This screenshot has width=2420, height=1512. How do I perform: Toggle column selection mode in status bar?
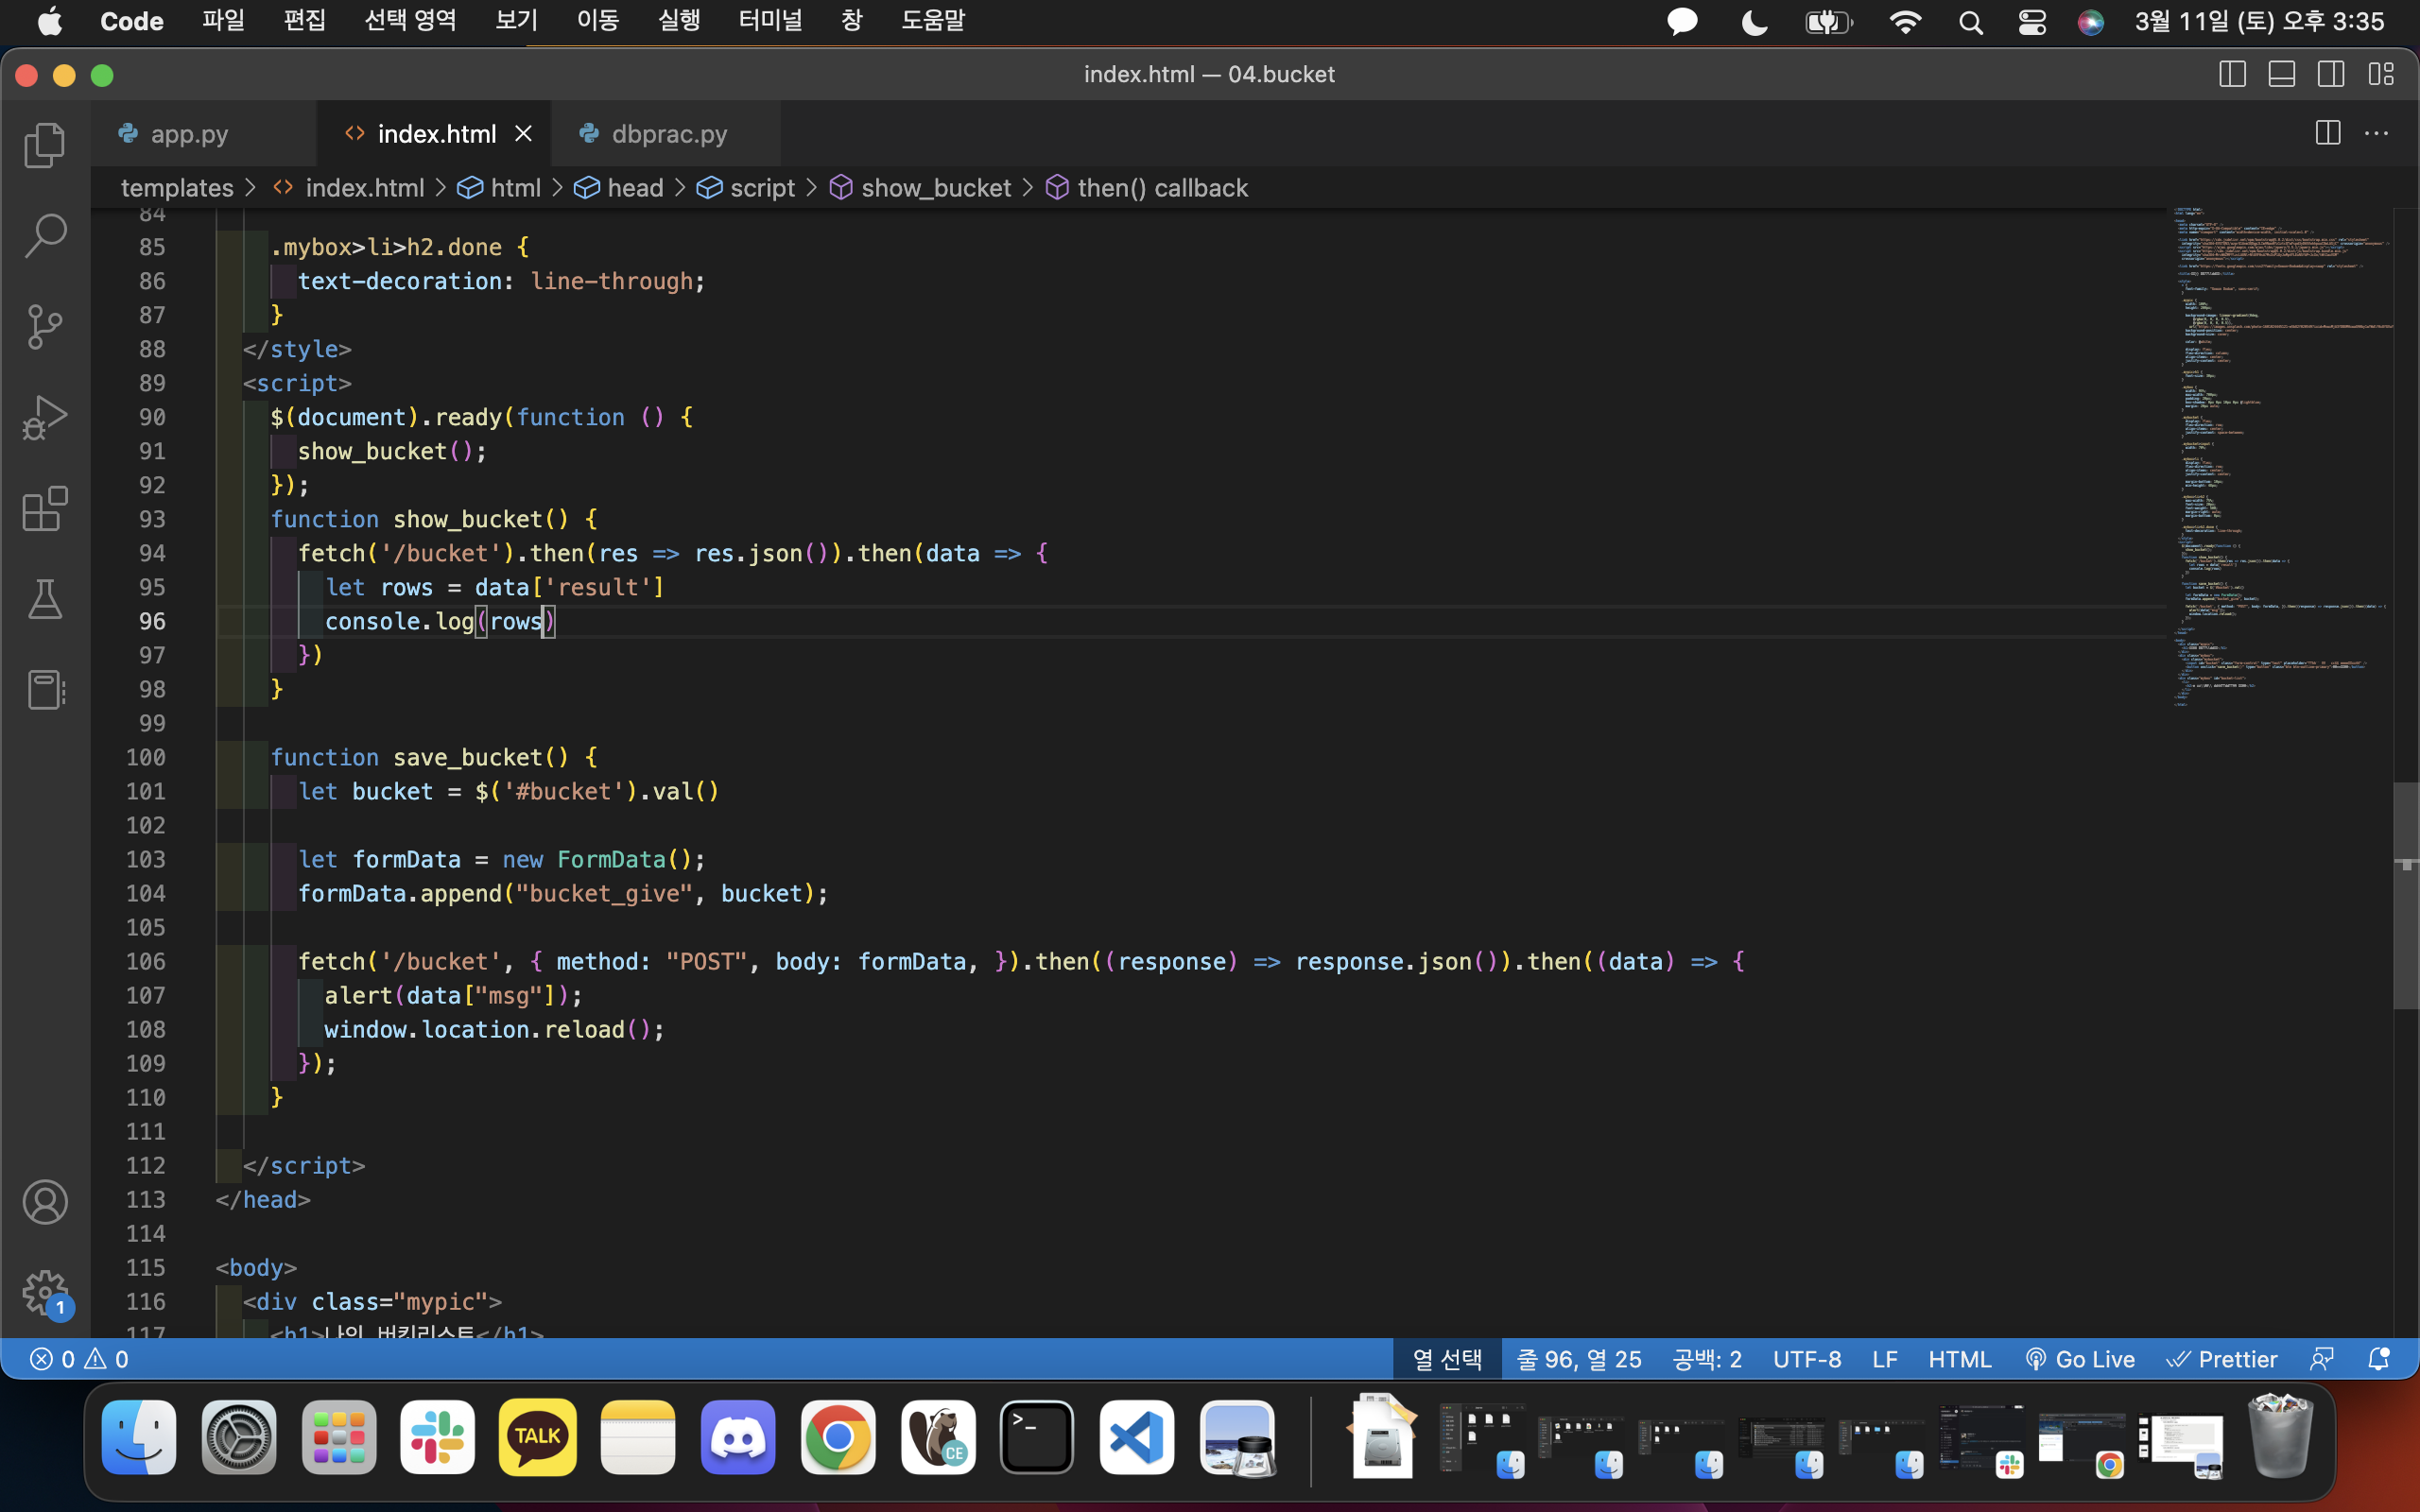pyautogui.click(x=1447, y=1359)
